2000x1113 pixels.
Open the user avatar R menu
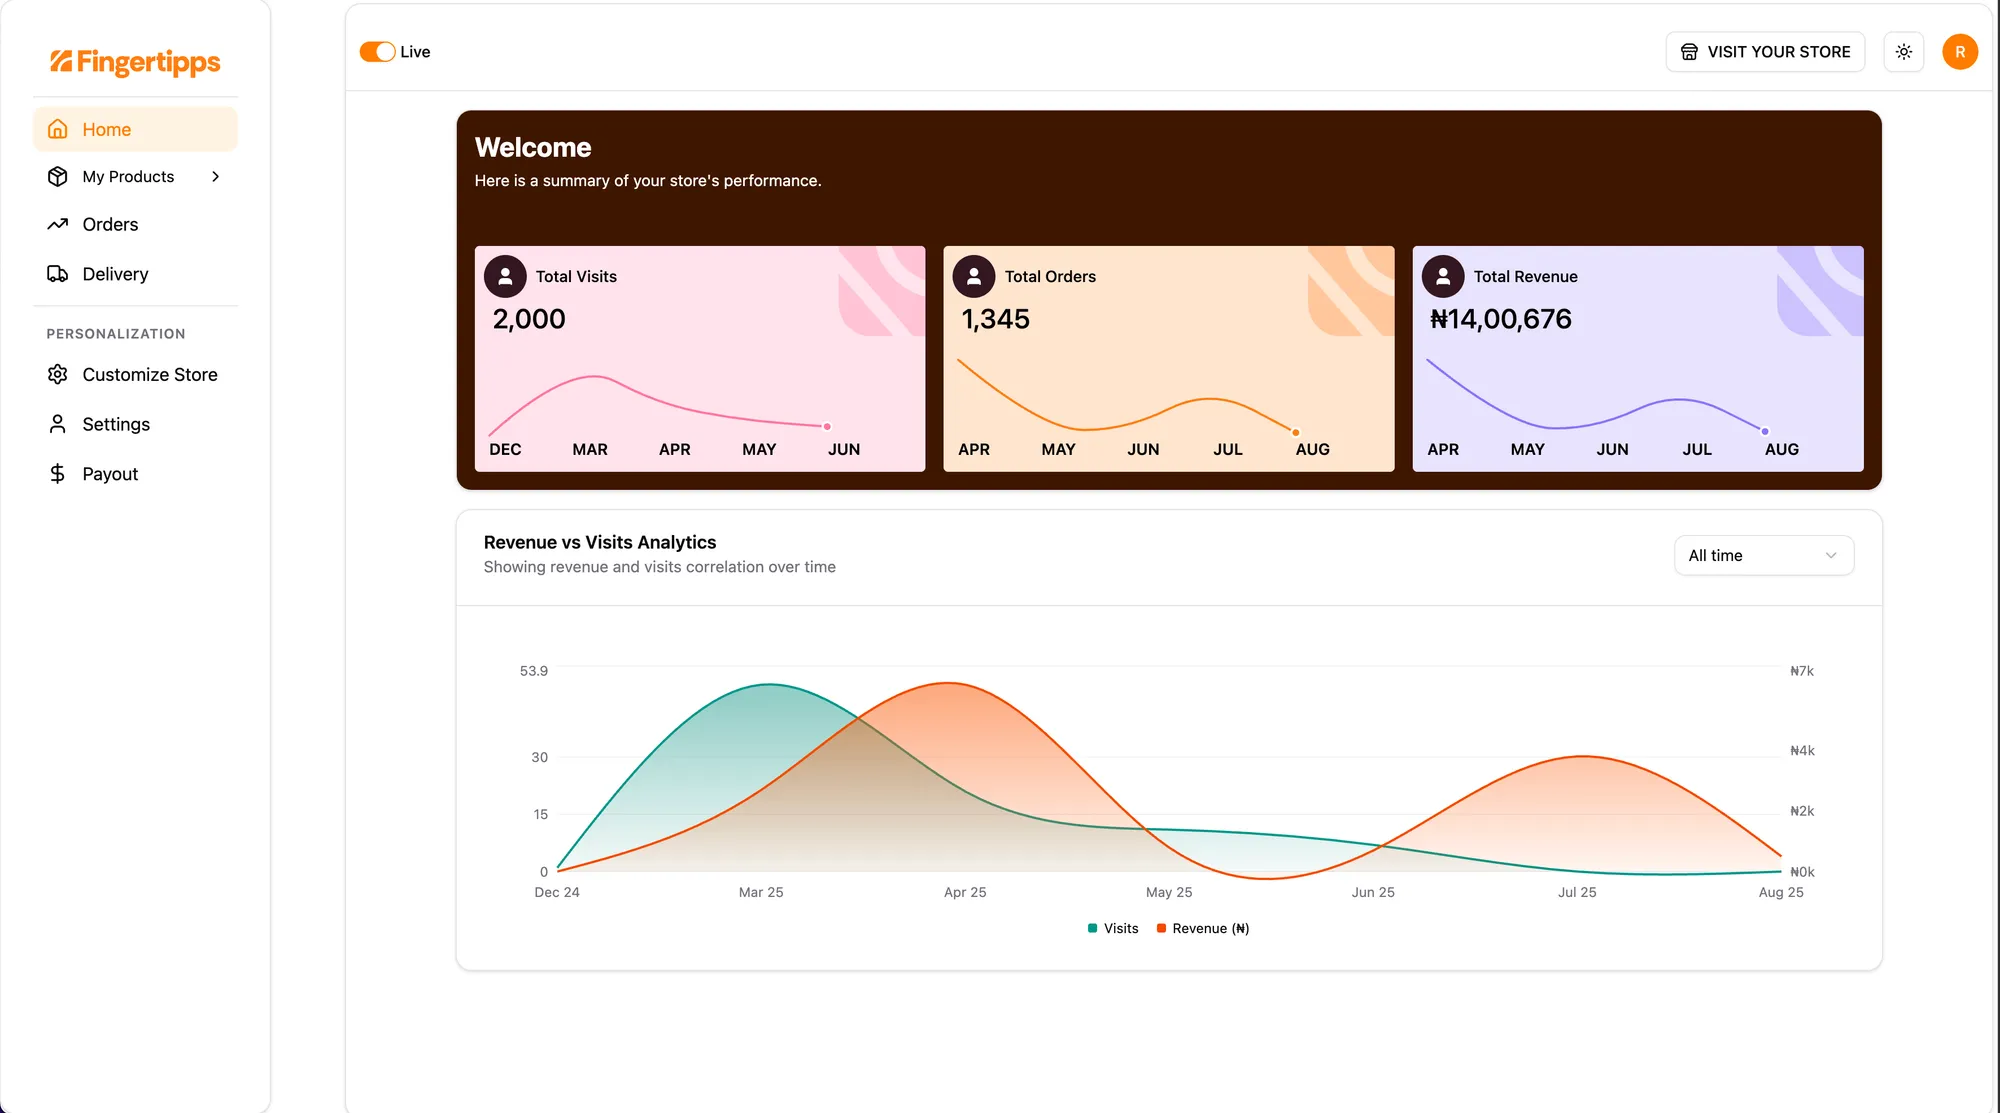[1960, 52]
